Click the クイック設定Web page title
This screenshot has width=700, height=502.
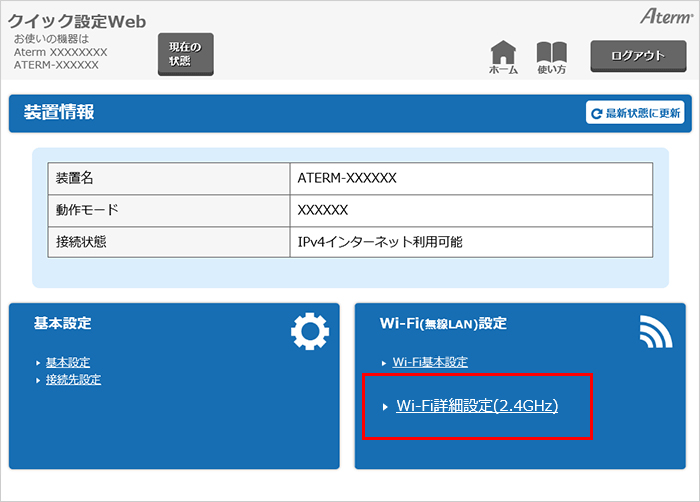pos(78,20)
